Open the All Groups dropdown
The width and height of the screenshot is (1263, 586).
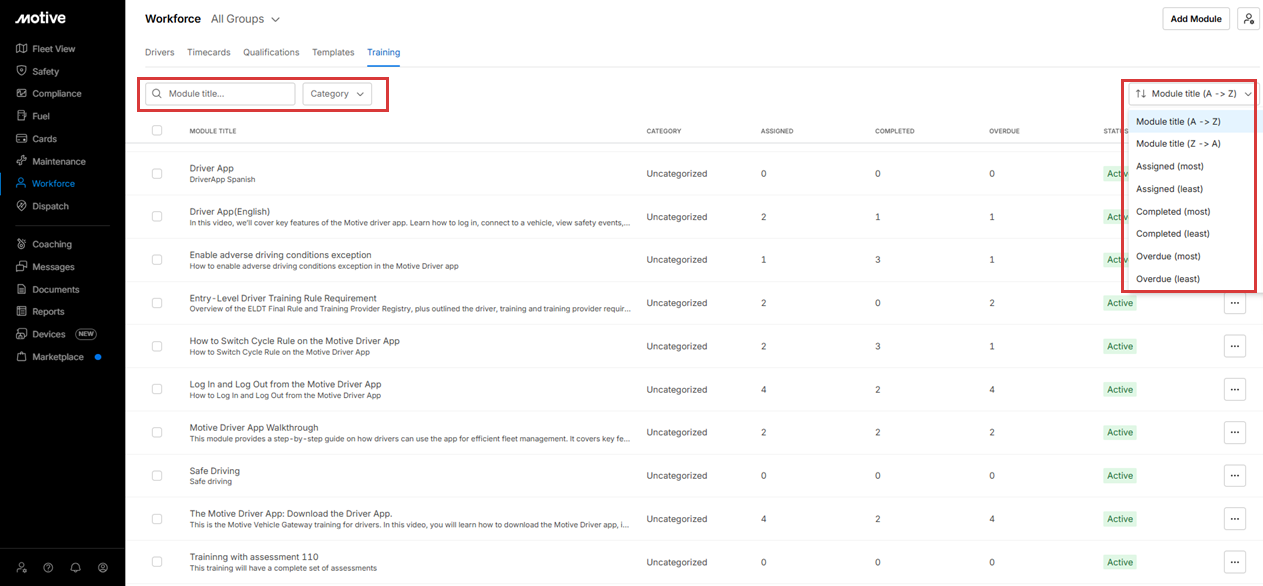[246, 19]
